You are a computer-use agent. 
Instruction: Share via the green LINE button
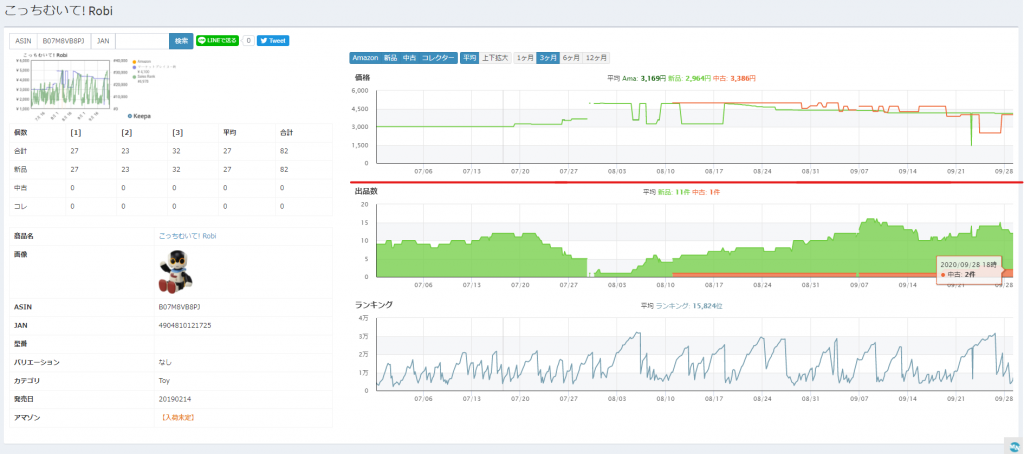217,41
